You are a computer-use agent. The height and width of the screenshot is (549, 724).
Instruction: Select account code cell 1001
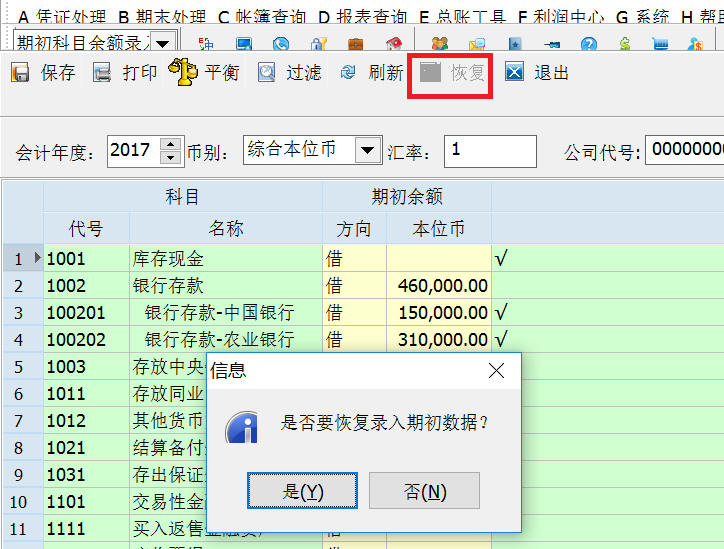point(86,258)
